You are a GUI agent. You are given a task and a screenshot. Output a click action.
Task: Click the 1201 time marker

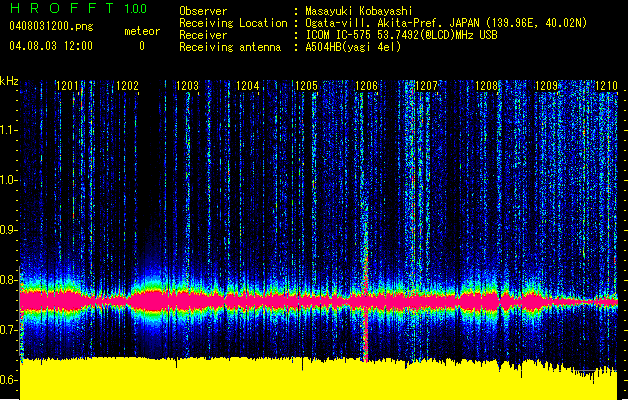[x=67, y=86]
